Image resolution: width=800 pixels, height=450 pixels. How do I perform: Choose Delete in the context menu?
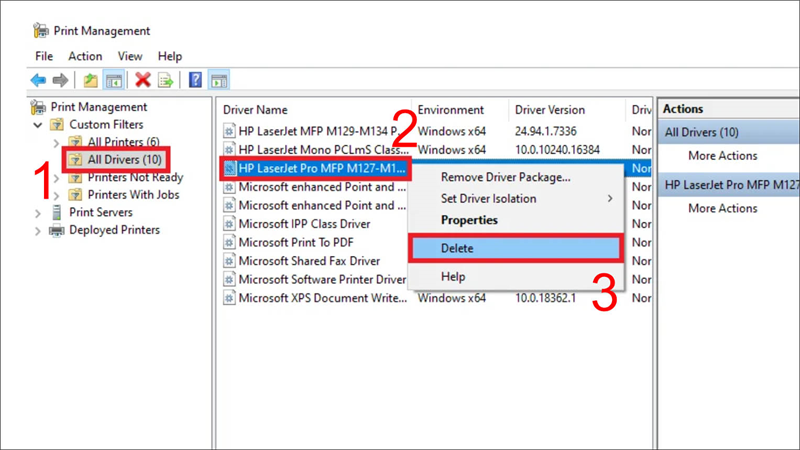(516, 248)
